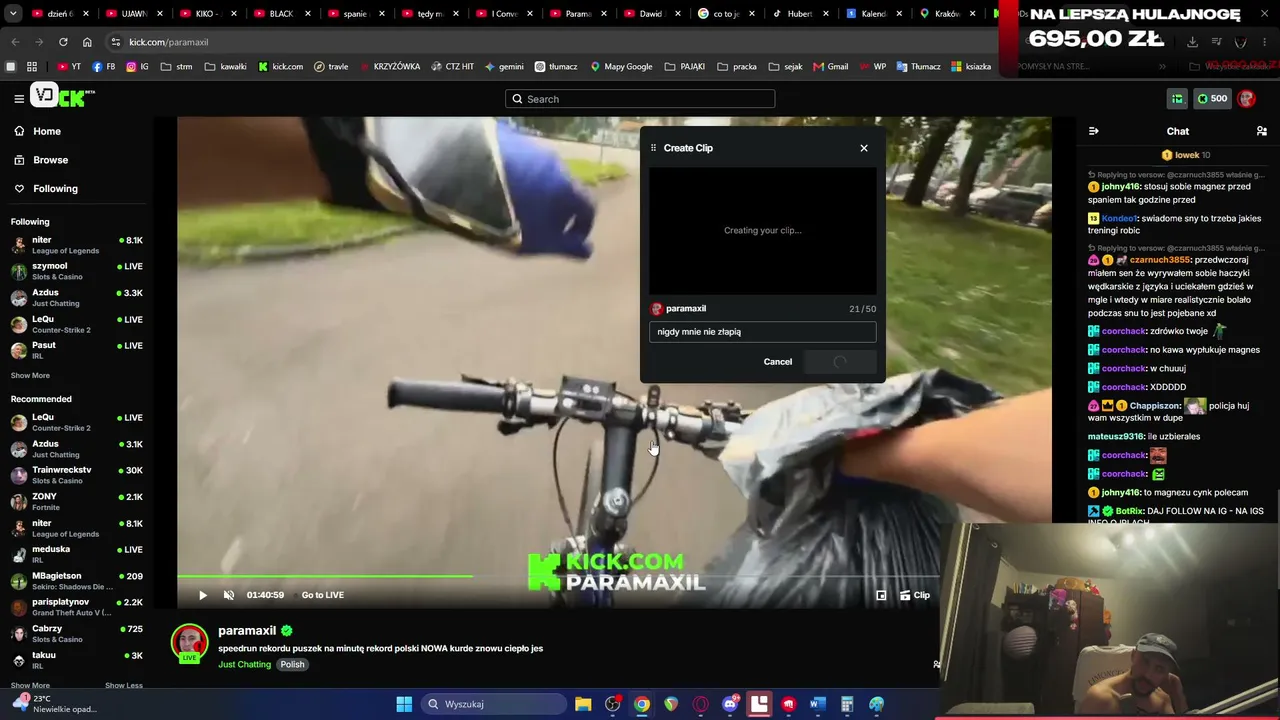Open File Explorer from the taskbar
The width and height of the screenshot is (1280, 720).
coord(583,704)
